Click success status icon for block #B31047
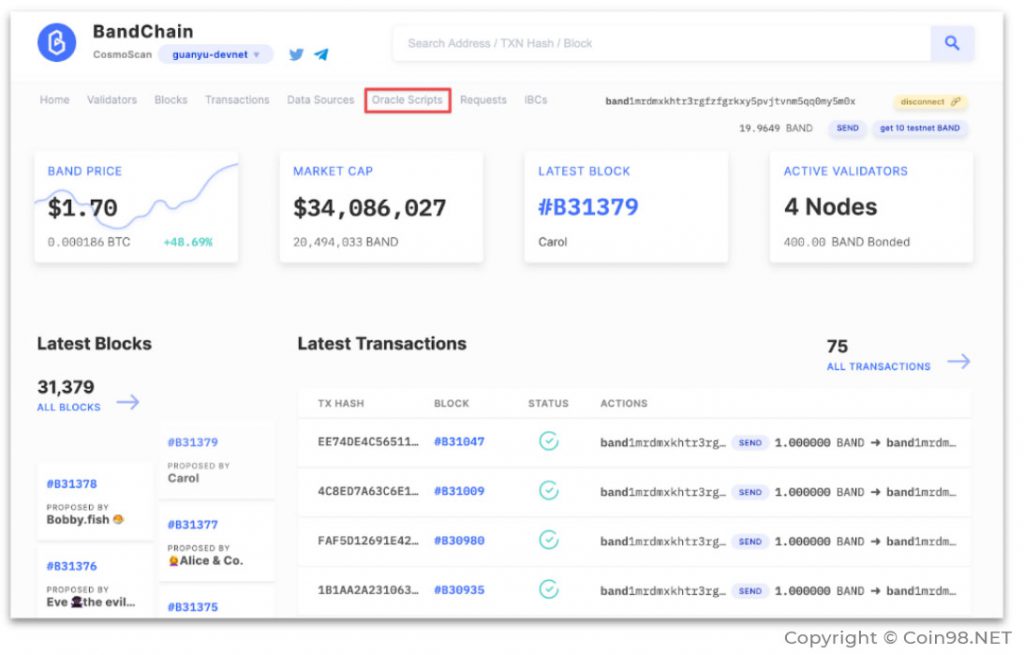The image size is (1024, 655). (x=549, y=441)
